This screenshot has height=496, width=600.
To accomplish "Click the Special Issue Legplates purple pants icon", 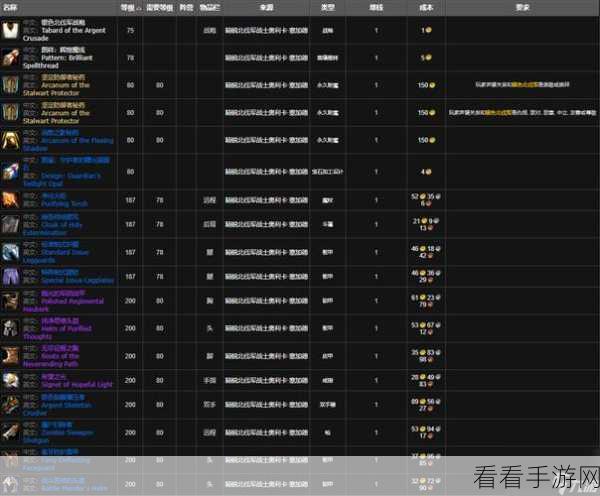I will (x=10, y=276).
